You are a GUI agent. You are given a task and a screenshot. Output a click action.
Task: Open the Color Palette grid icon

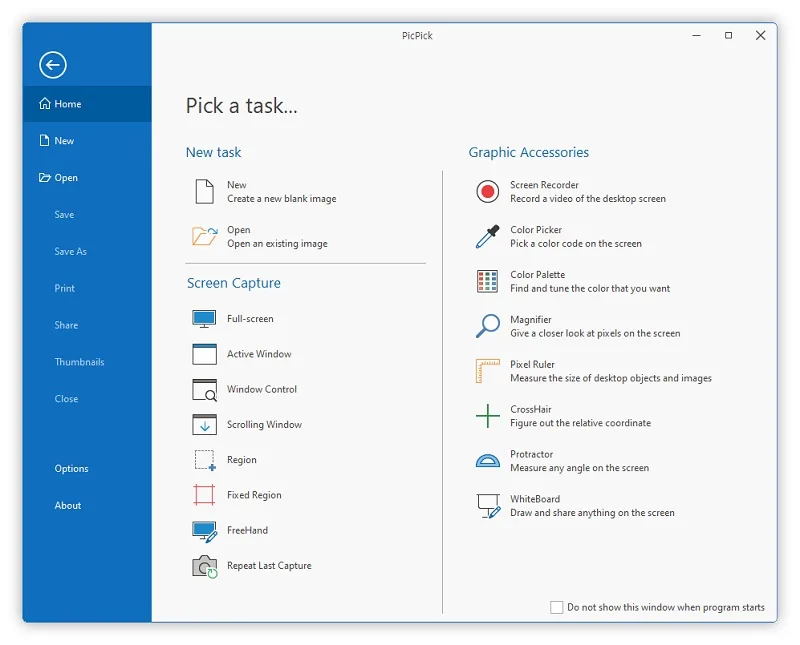click(x=487, y=282)
